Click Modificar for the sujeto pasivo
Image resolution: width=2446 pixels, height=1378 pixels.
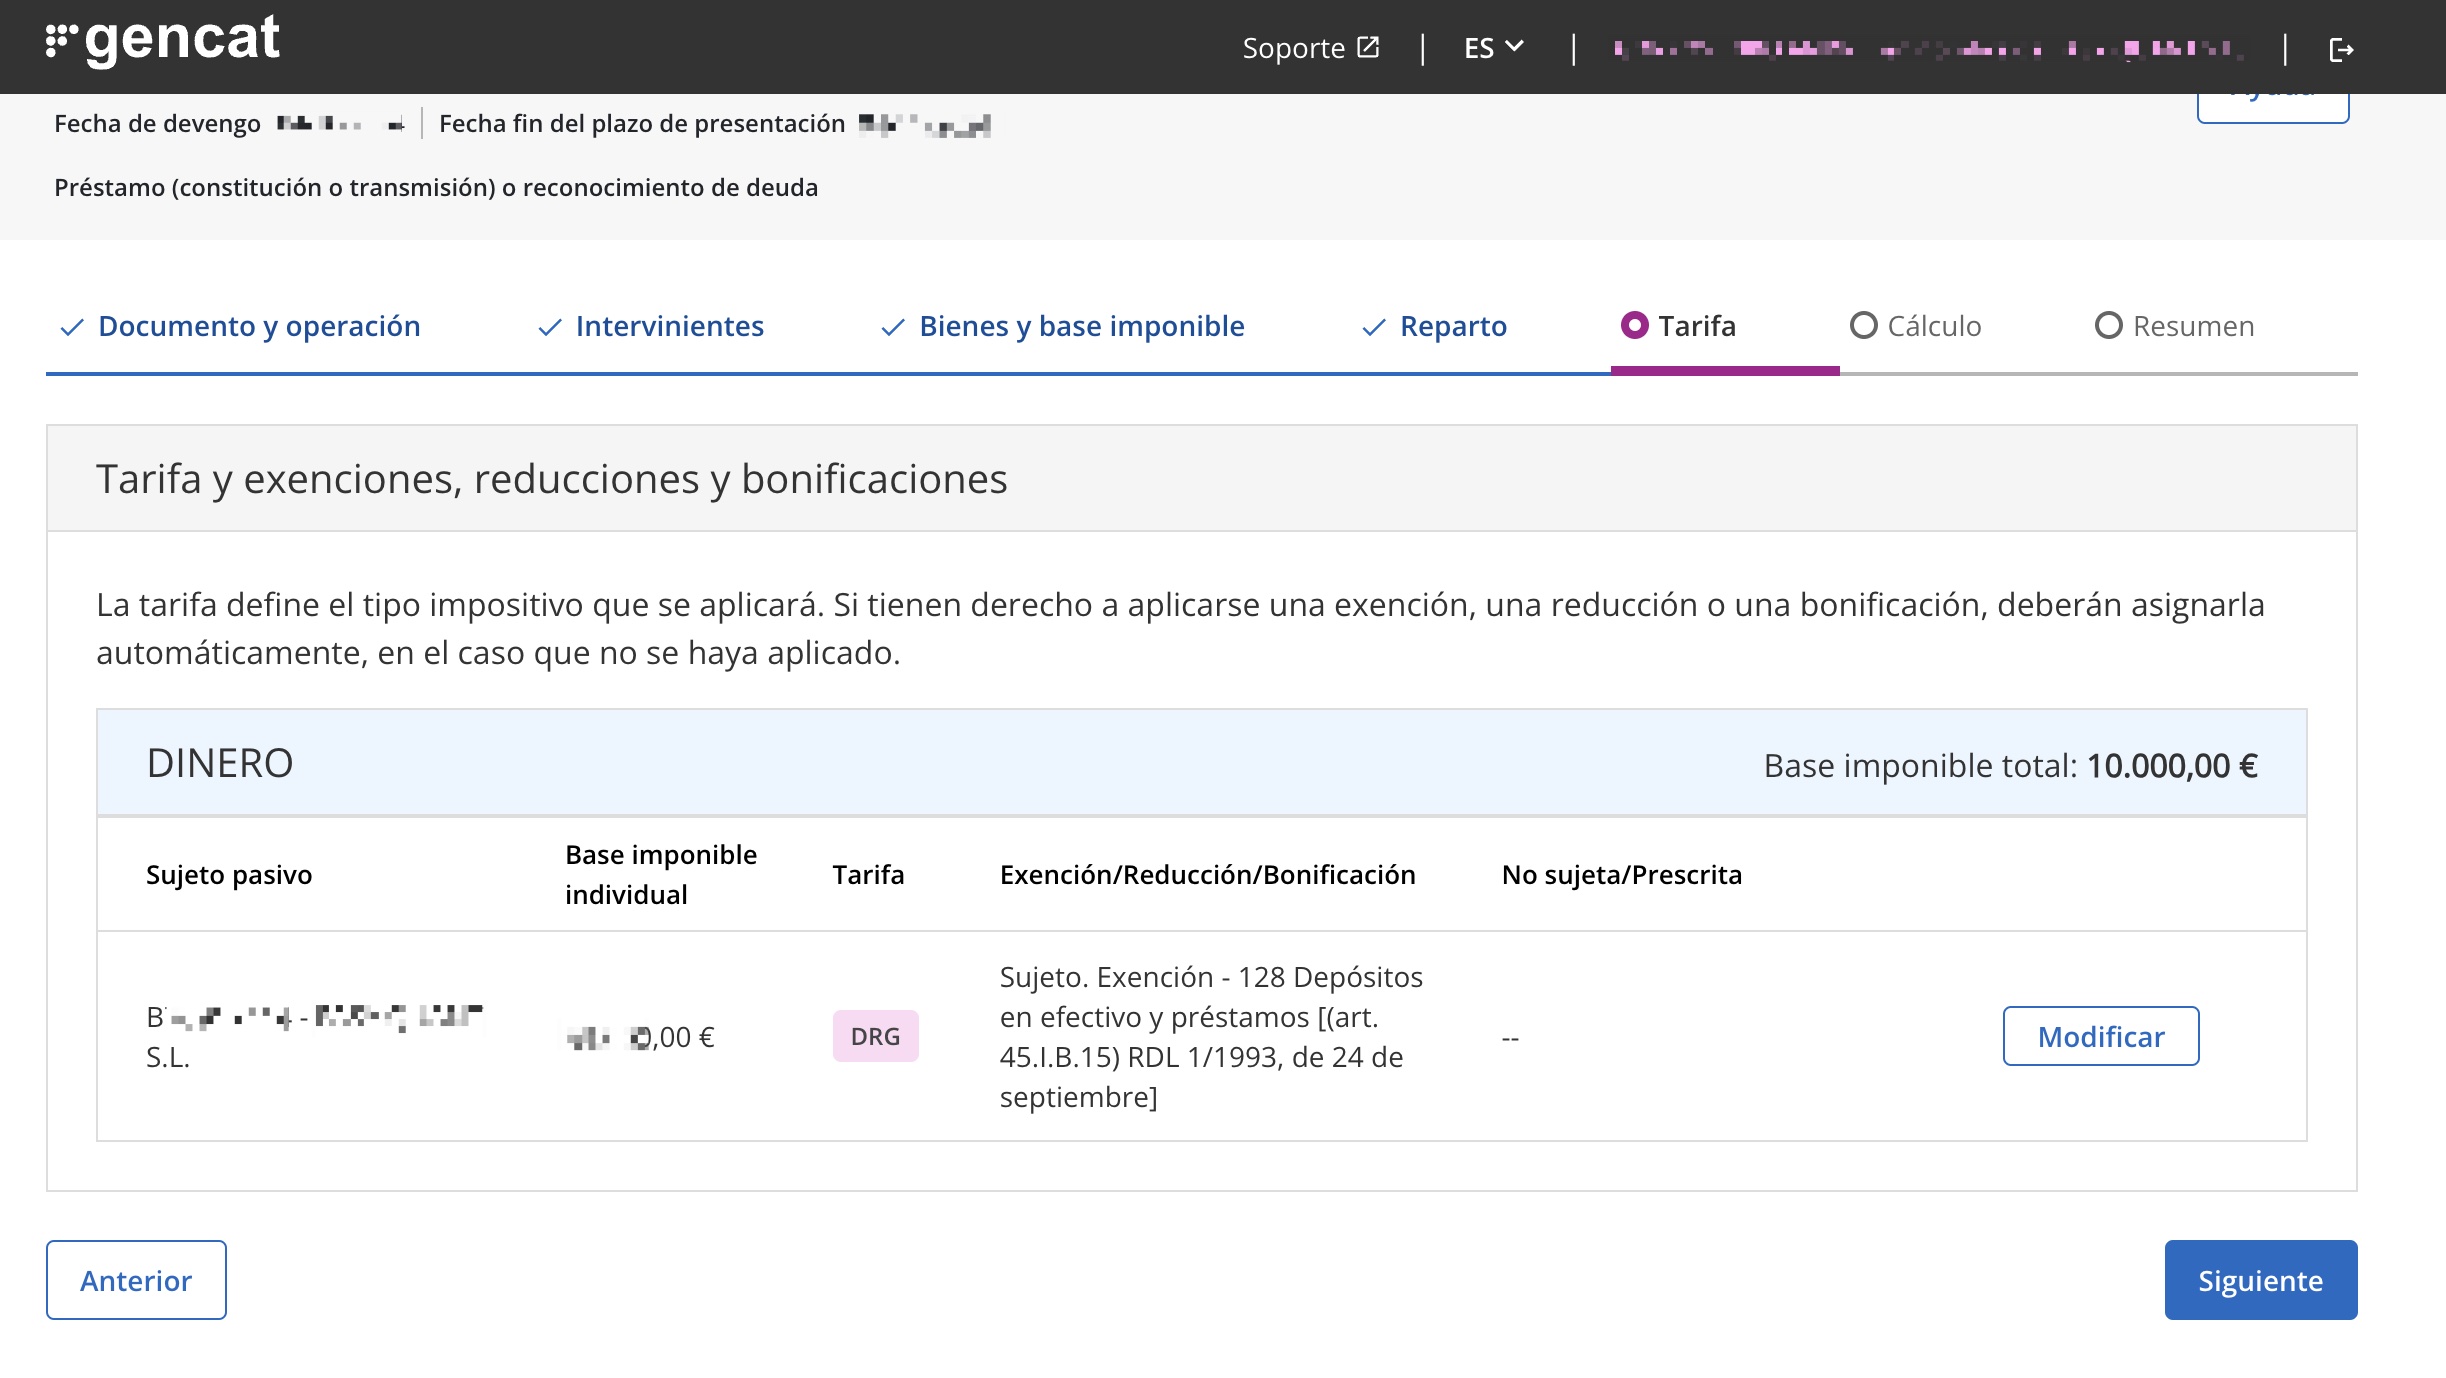click(x=2100, y=1036)
